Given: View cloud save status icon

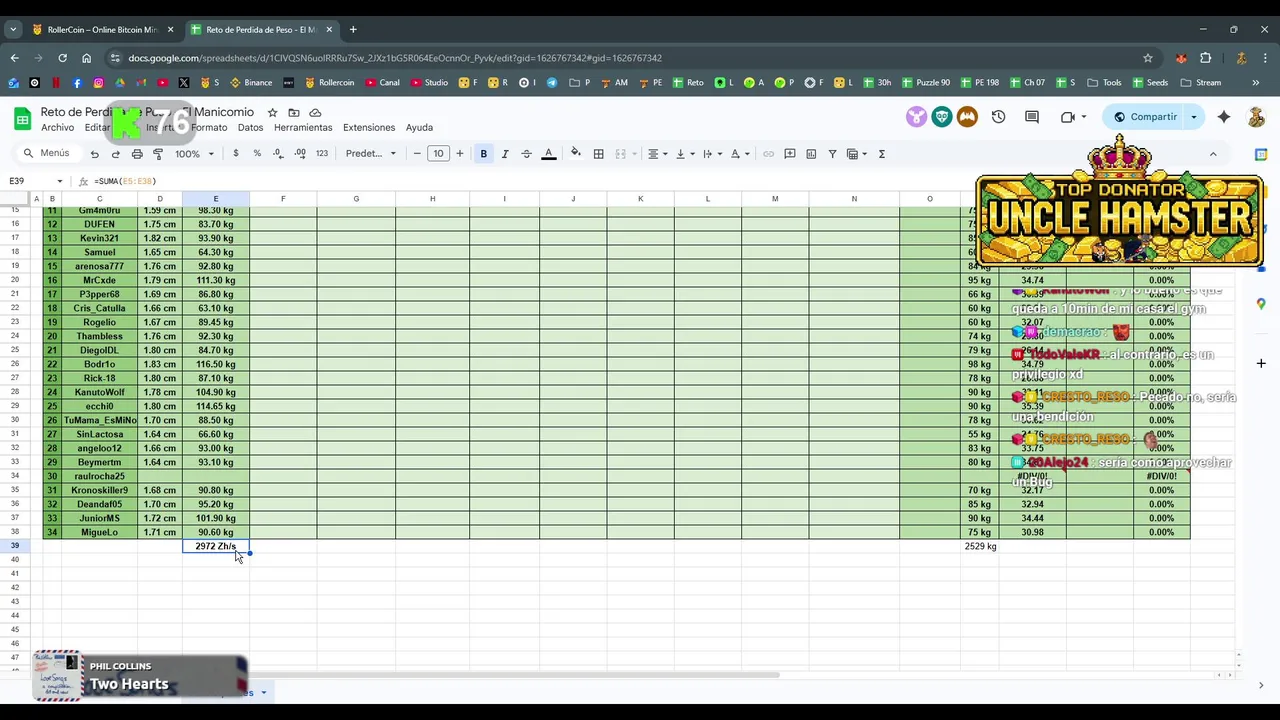Looking at the screenshot, I should coord(315,113).
